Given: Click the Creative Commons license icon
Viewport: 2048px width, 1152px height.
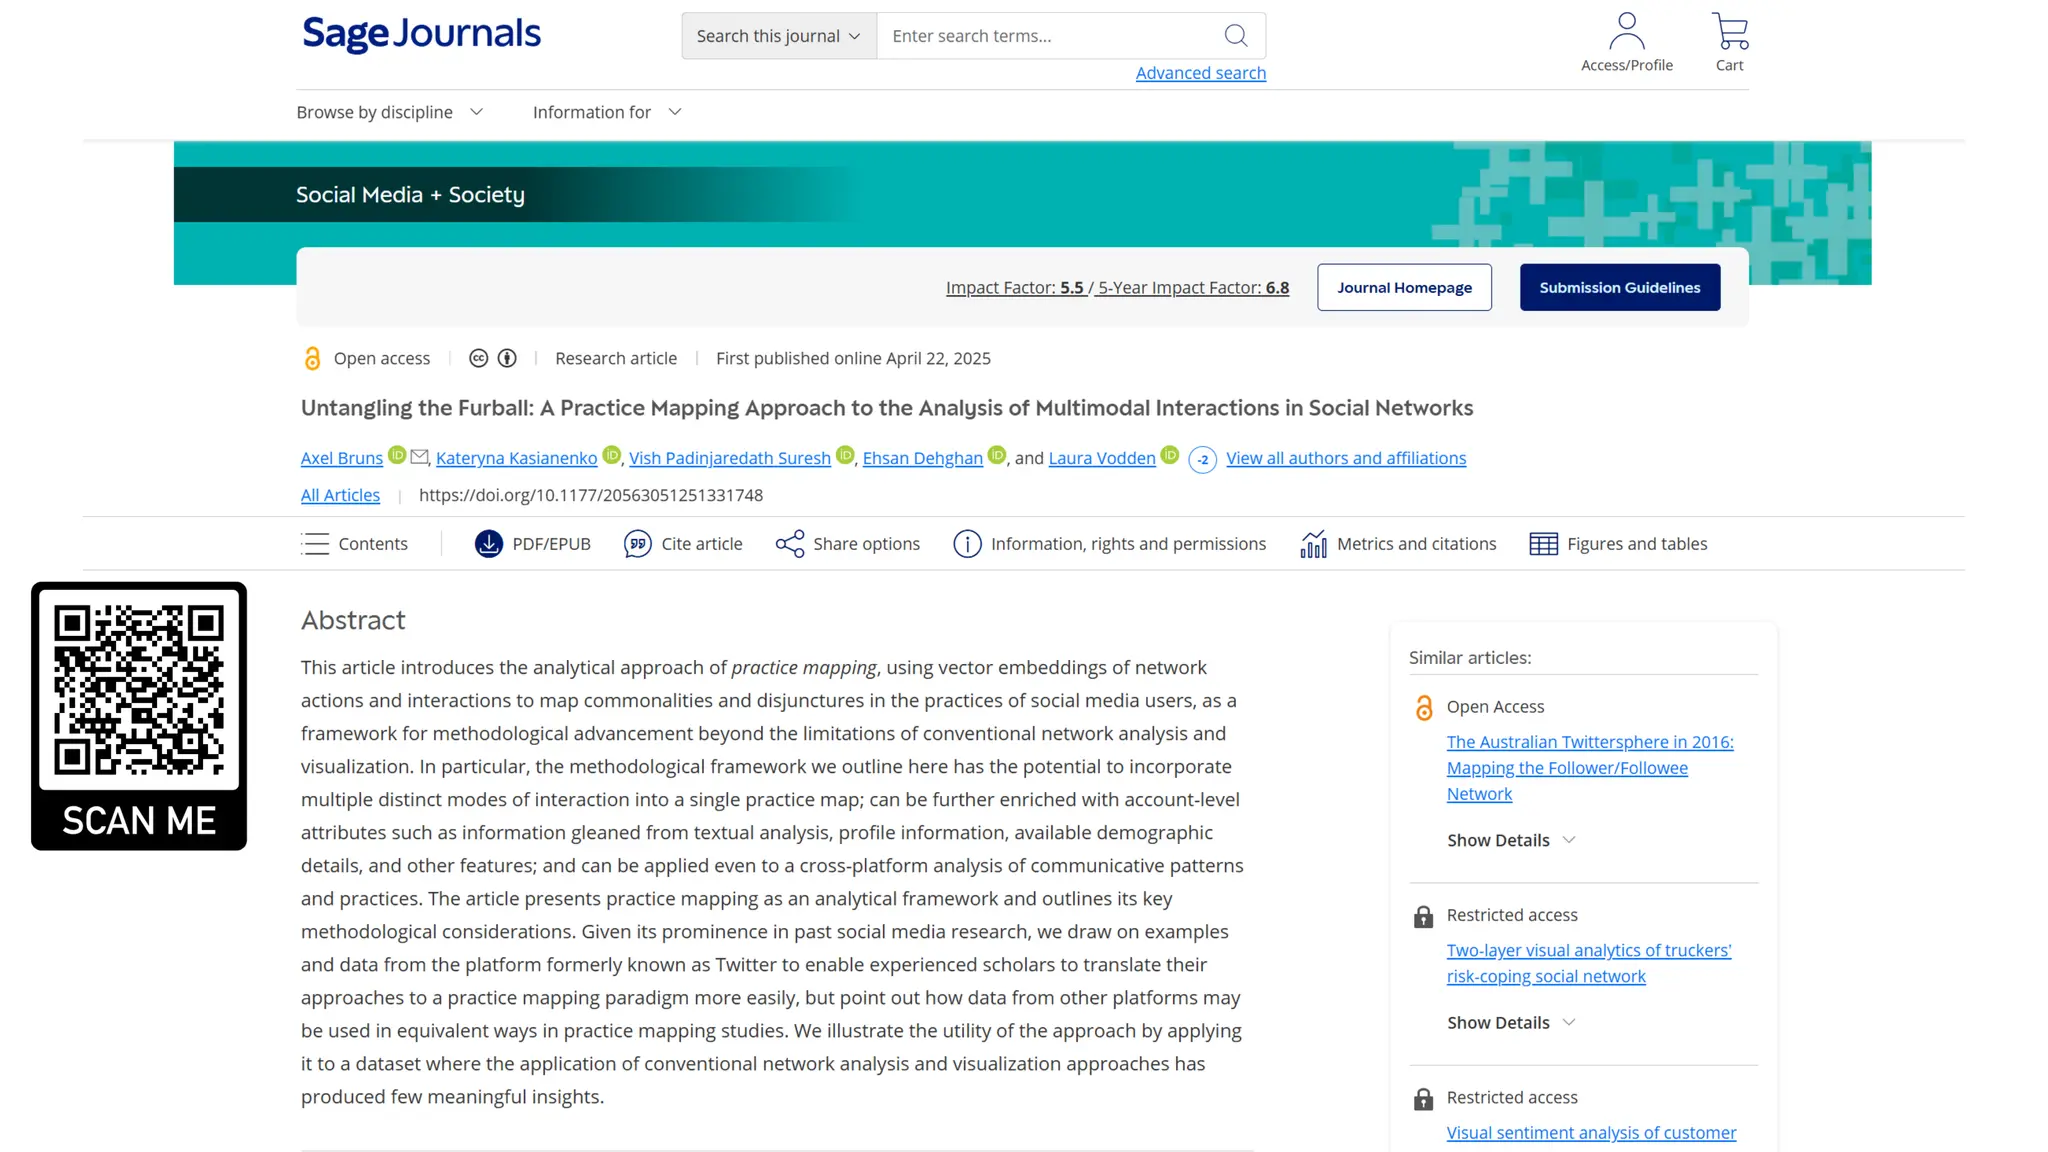Looking at the screenshot, I should click(479, 358).
